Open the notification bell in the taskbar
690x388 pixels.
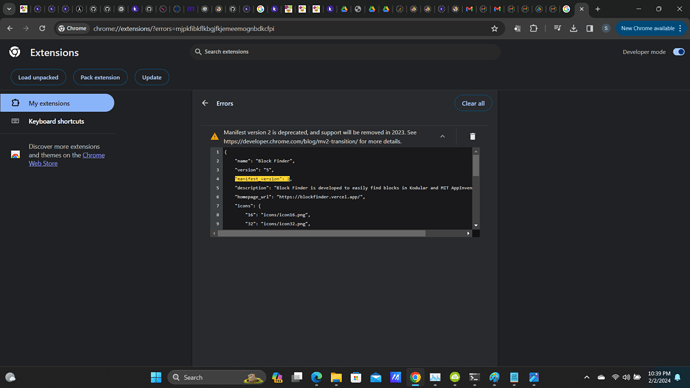[x=678, y=377]
